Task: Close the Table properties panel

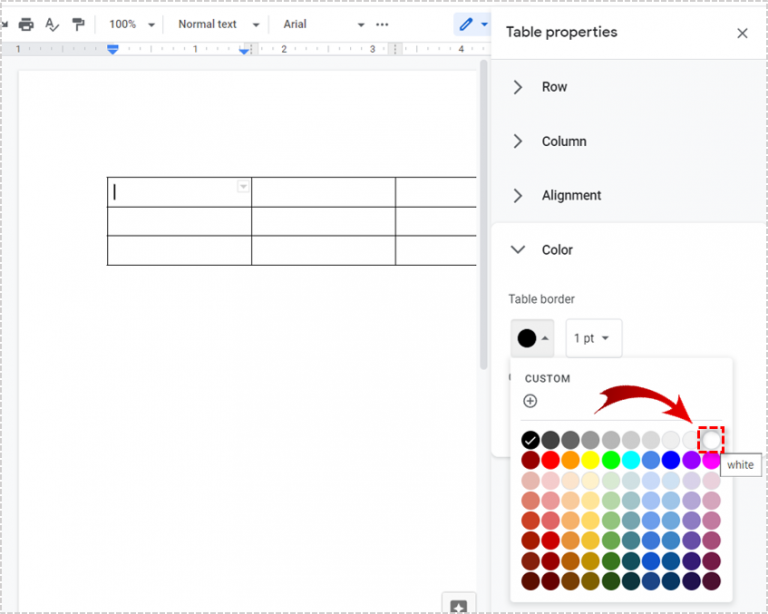Action: pos(742,33)
